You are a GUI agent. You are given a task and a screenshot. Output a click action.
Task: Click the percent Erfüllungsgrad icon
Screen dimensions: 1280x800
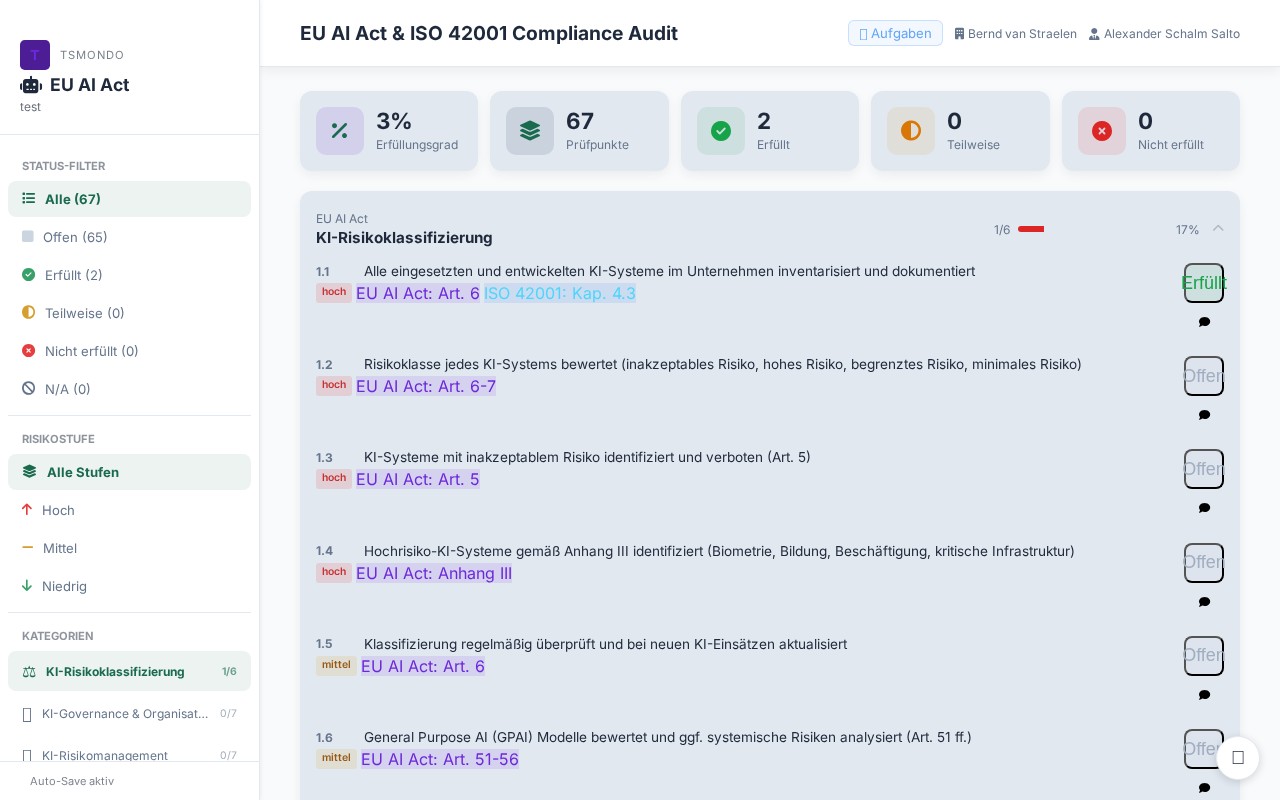coord(340,131)
